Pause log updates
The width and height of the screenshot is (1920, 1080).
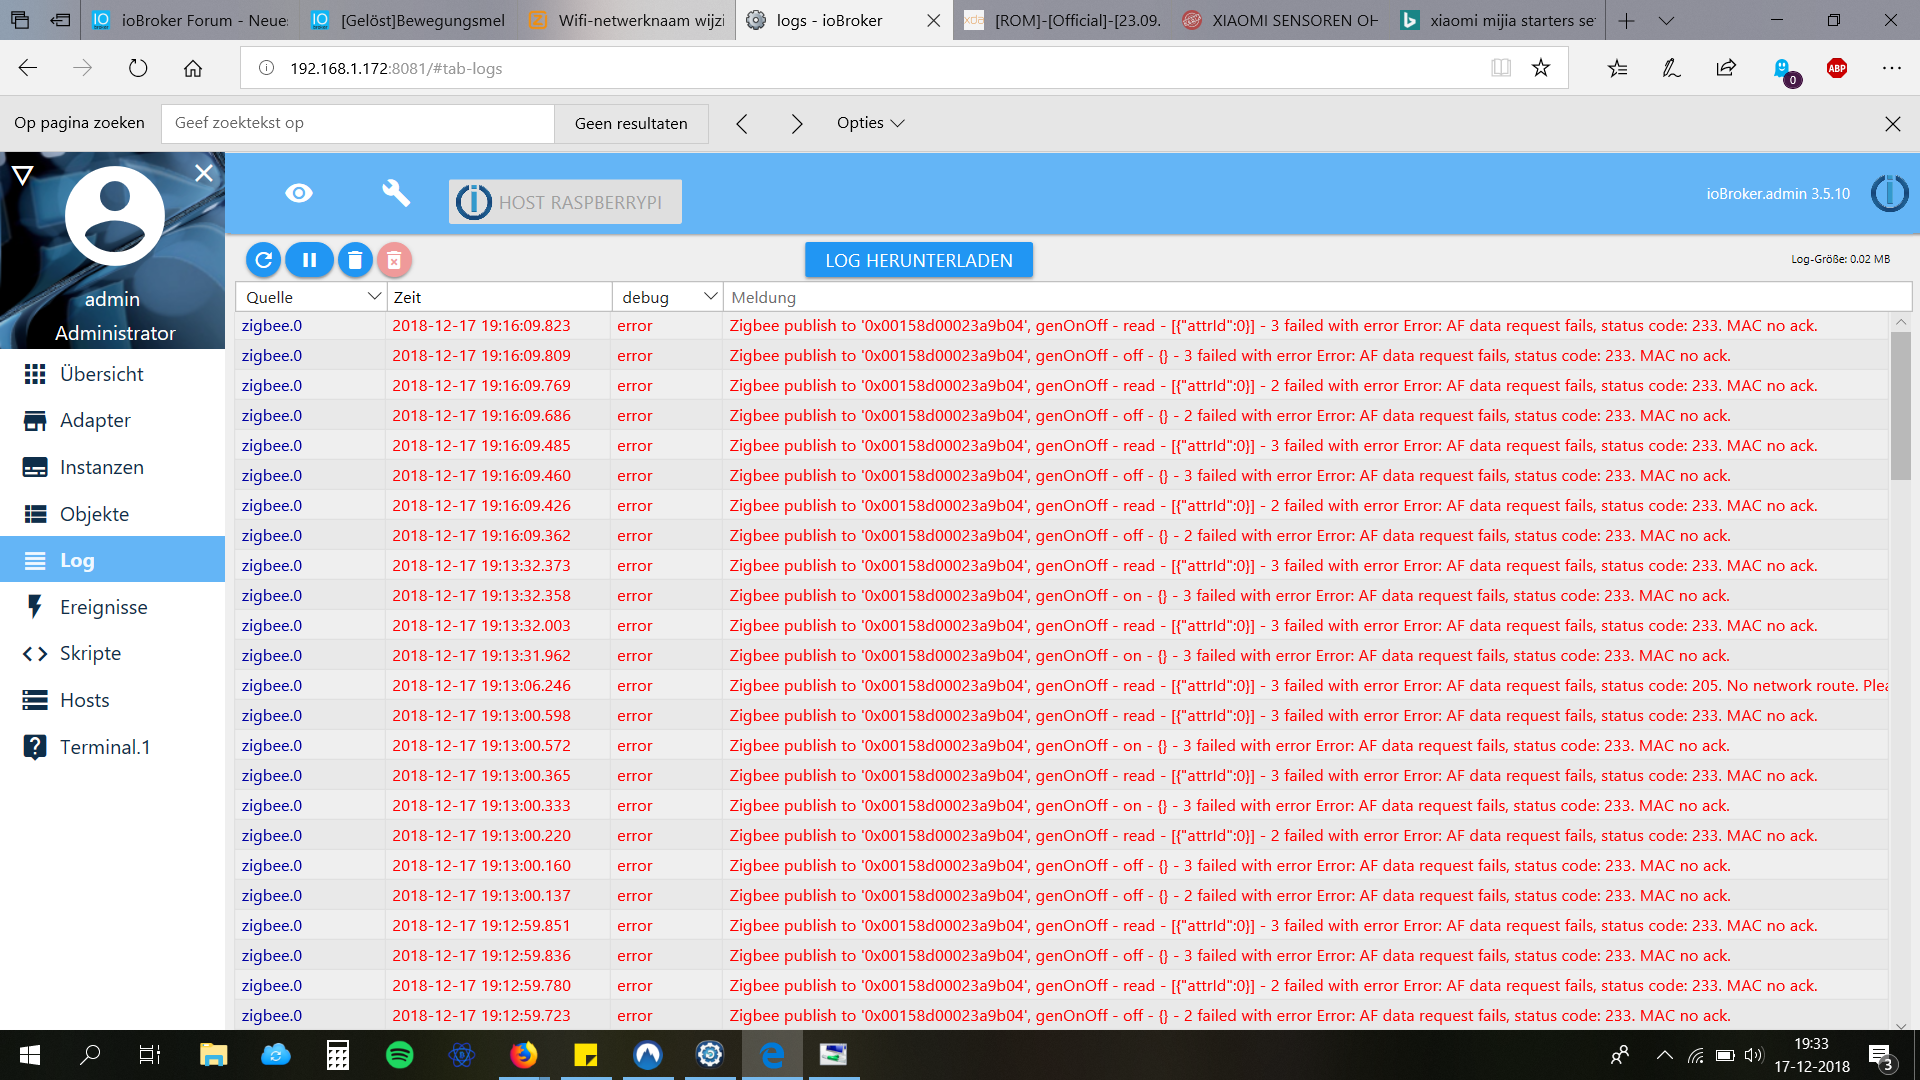(x=309, y=260)
